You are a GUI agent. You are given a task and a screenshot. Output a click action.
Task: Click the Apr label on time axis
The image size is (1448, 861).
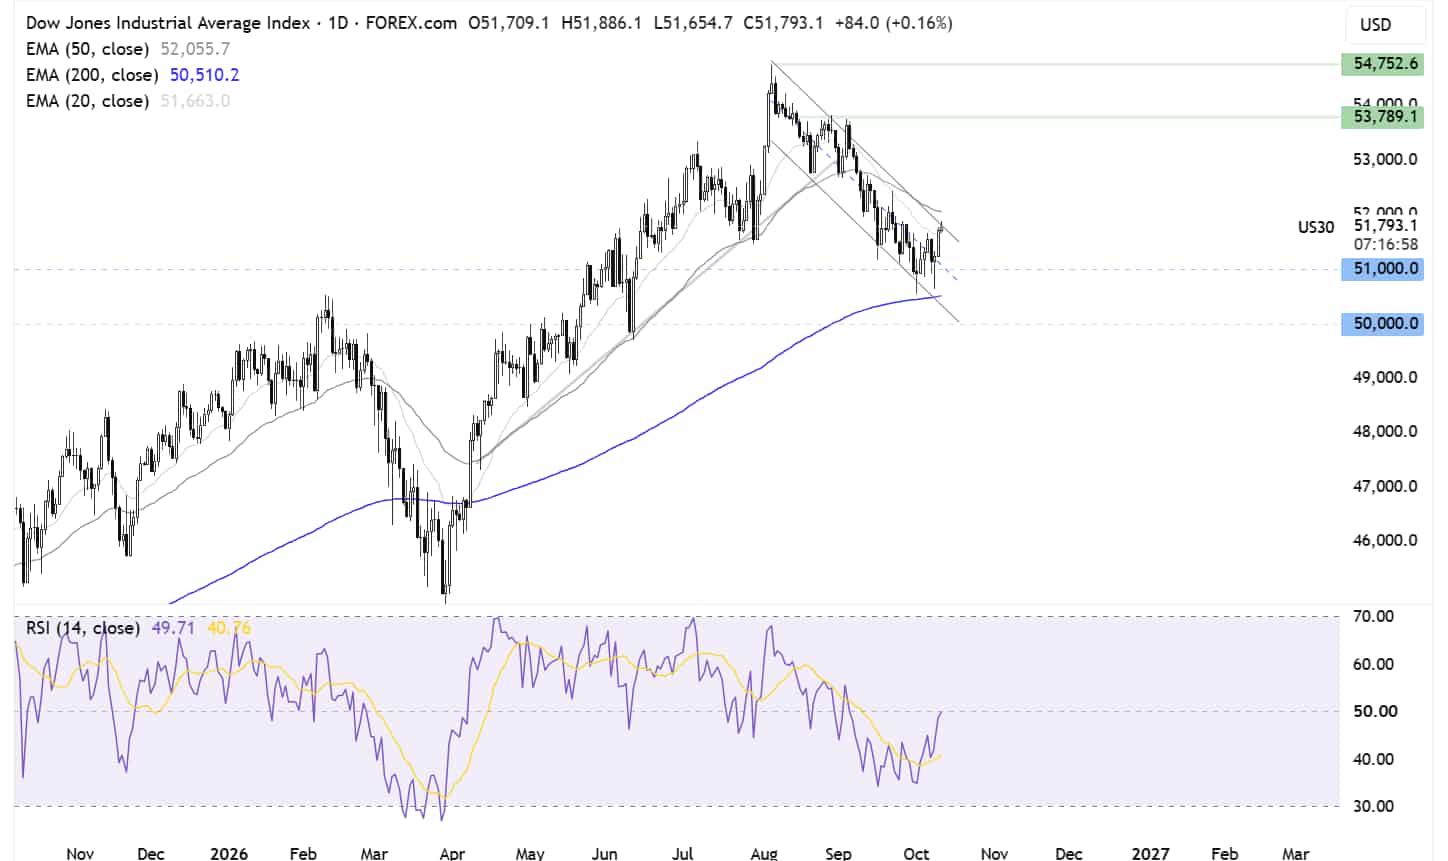pos(452,853)
